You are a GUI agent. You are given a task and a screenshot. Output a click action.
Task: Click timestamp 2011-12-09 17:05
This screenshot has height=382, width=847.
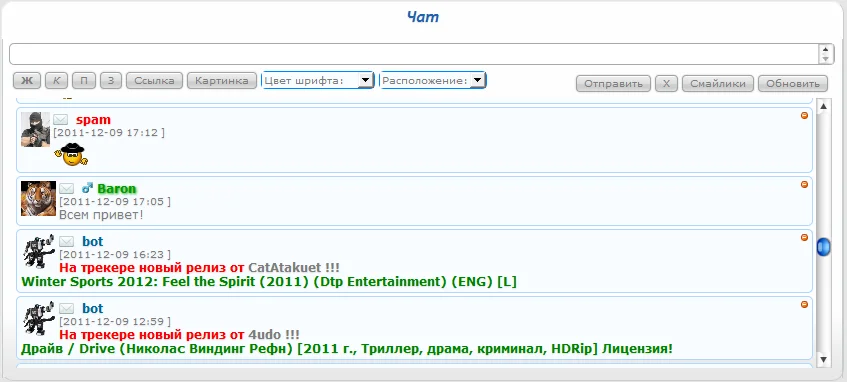click(115, 202)
